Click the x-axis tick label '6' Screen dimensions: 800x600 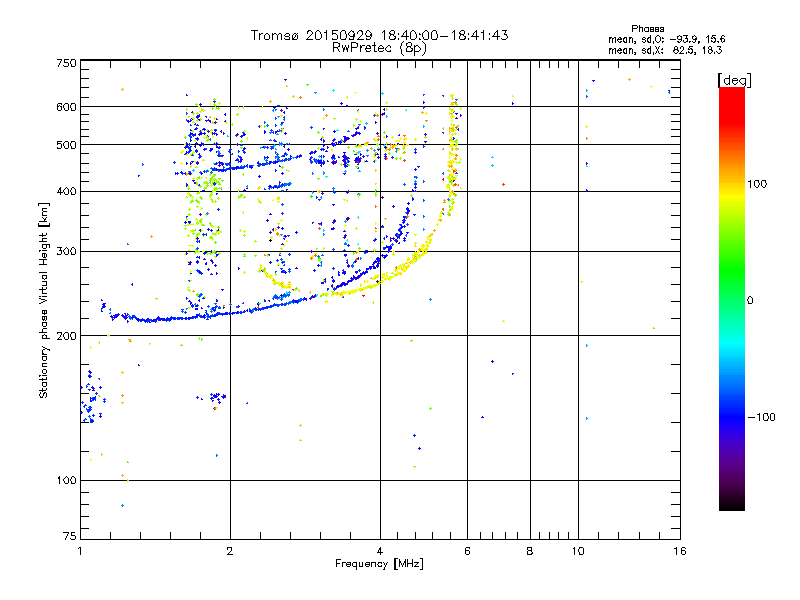coord(467,551)
